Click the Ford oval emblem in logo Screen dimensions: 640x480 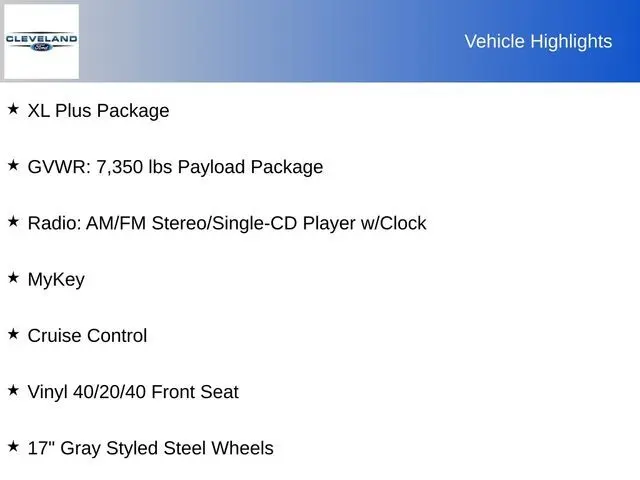(x=41, y=46)
